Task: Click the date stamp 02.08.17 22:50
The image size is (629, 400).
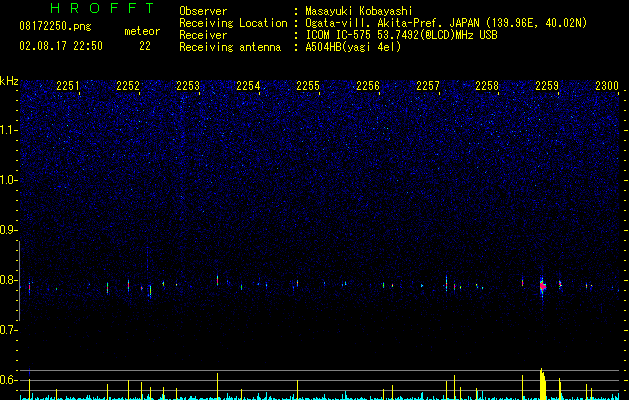Action: pyautogui.click(x=61, y=46)
